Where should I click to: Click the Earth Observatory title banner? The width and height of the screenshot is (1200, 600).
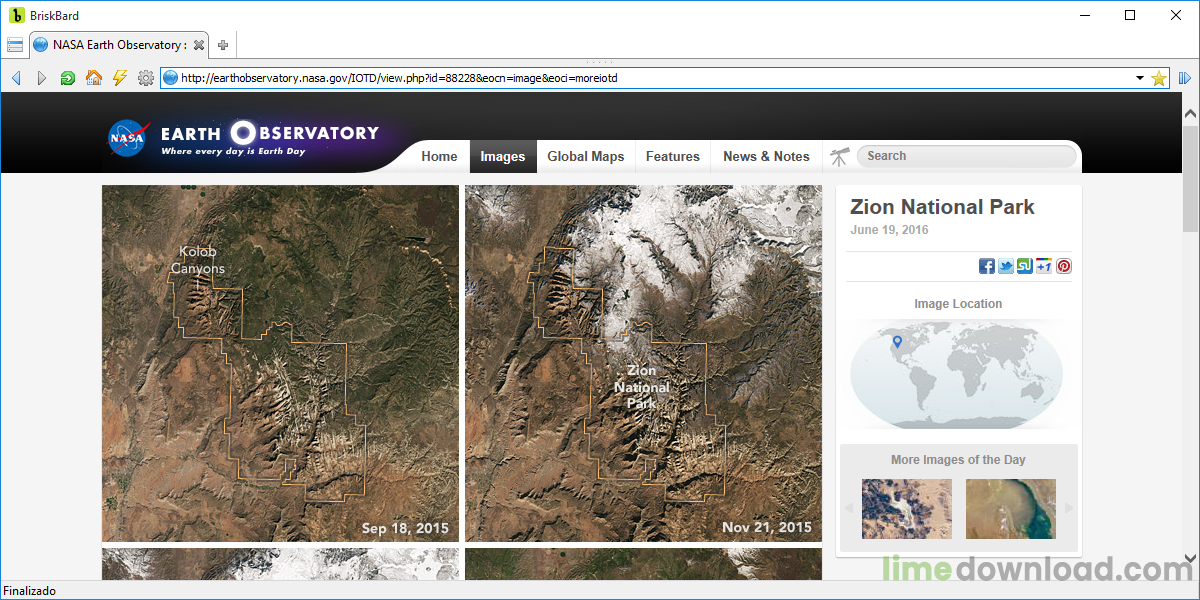270,139
